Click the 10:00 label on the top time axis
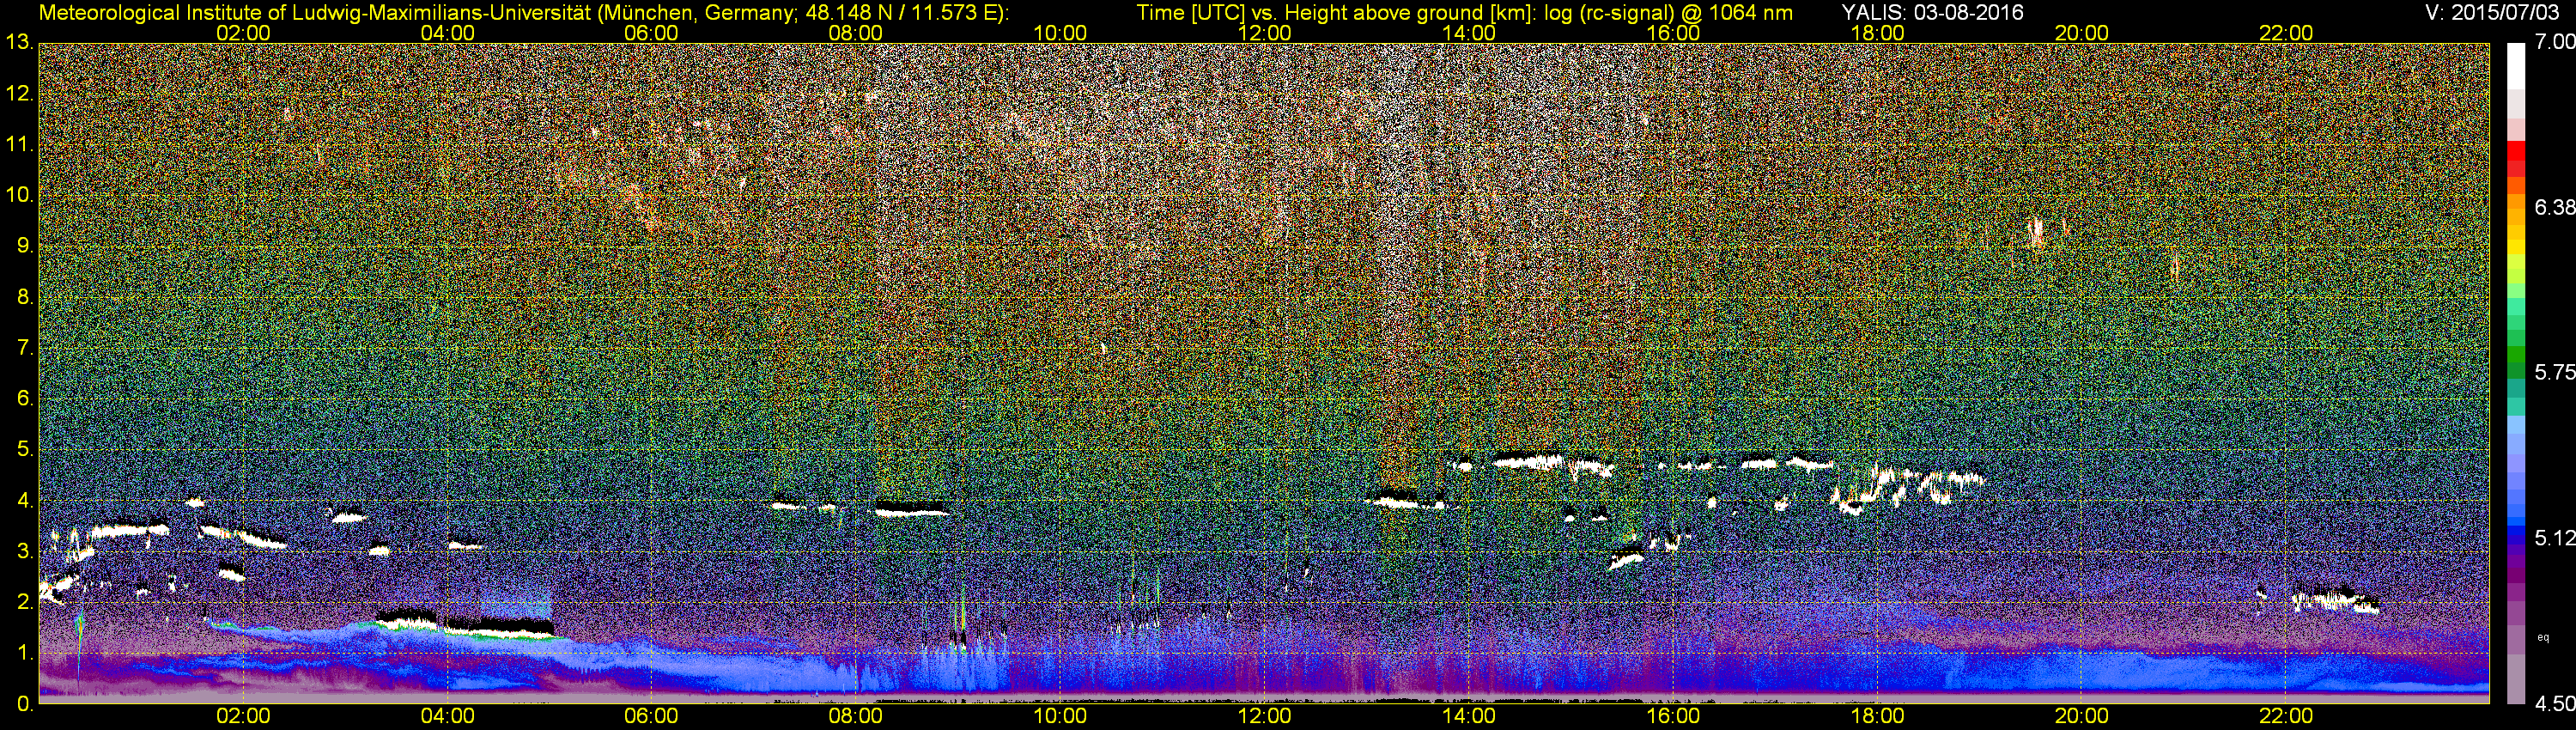The width and height of the screenshot is (2576, 730). click(1060, 33)
